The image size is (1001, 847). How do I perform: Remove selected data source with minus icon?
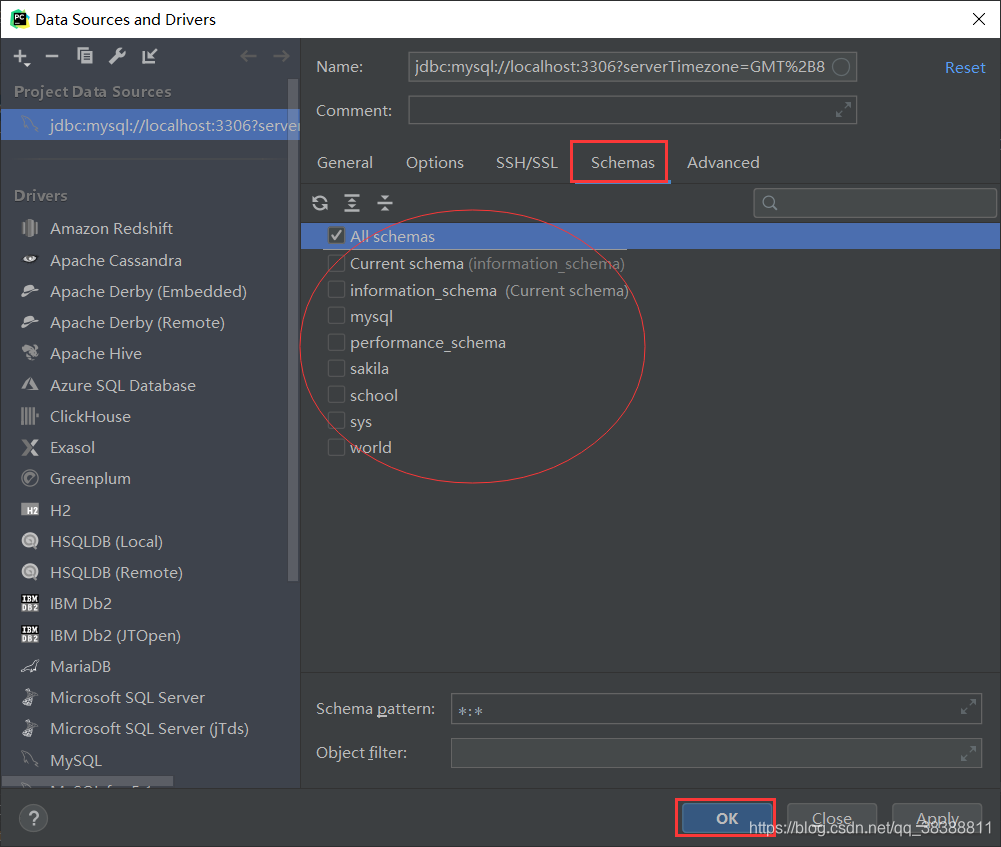(52, 57)
